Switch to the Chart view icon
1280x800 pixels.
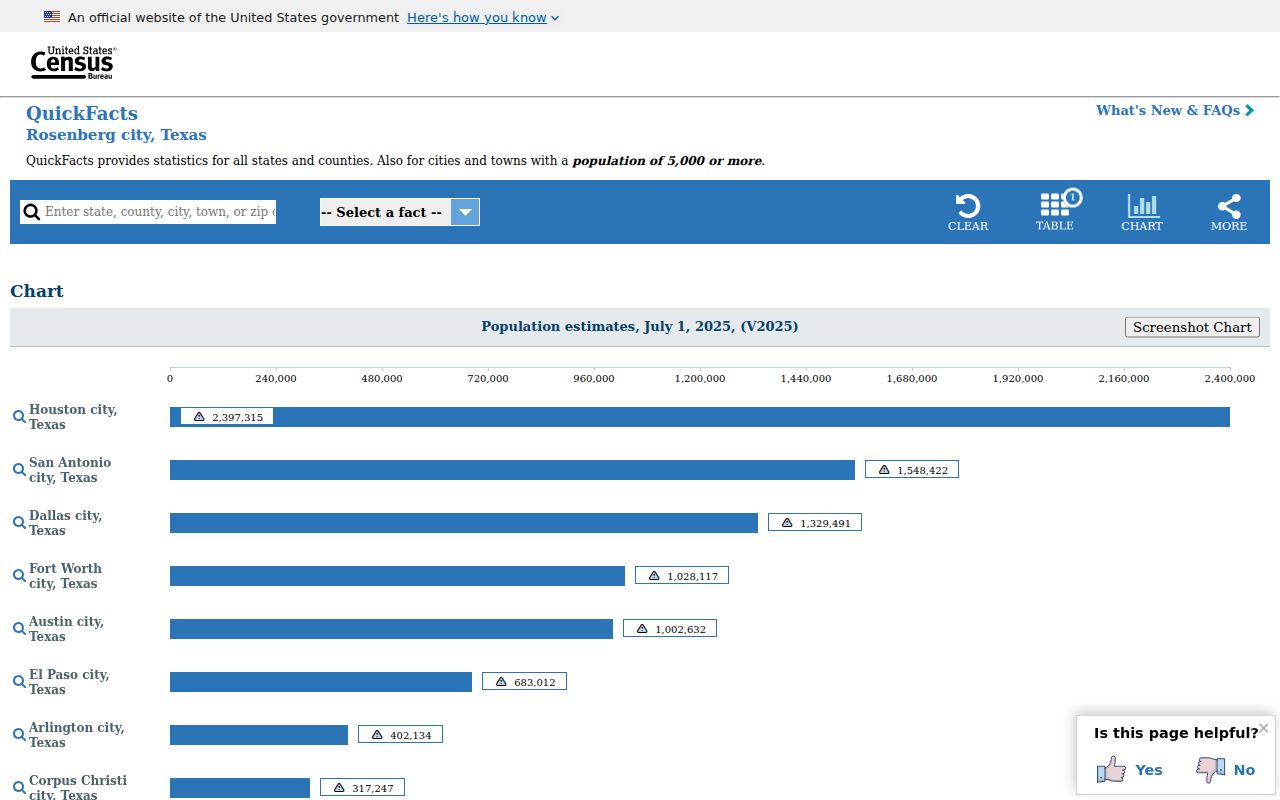click(x=1142, y=206)
